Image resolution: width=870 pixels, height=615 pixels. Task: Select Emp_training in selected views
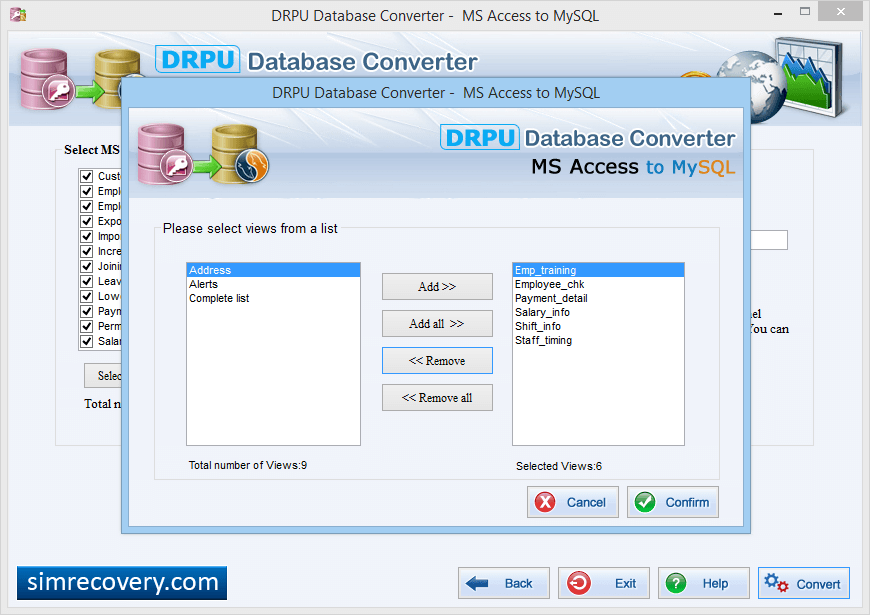tap(598, 270)
